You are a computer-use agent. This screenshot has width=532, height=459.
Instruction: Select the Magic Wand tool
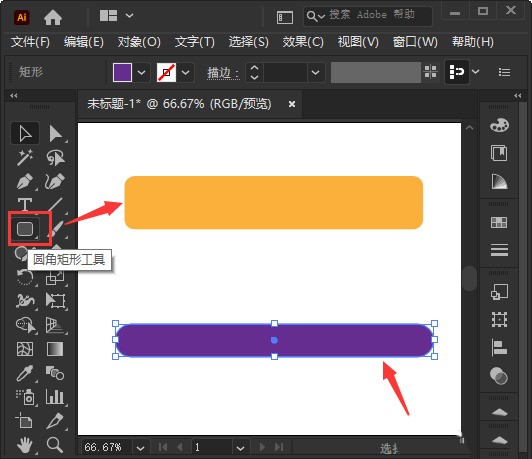point(25,157)
